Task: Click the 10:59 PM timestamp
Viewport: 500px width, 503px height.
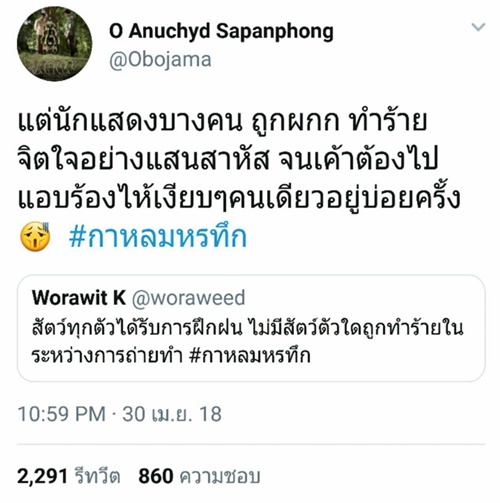Action: 62,414
